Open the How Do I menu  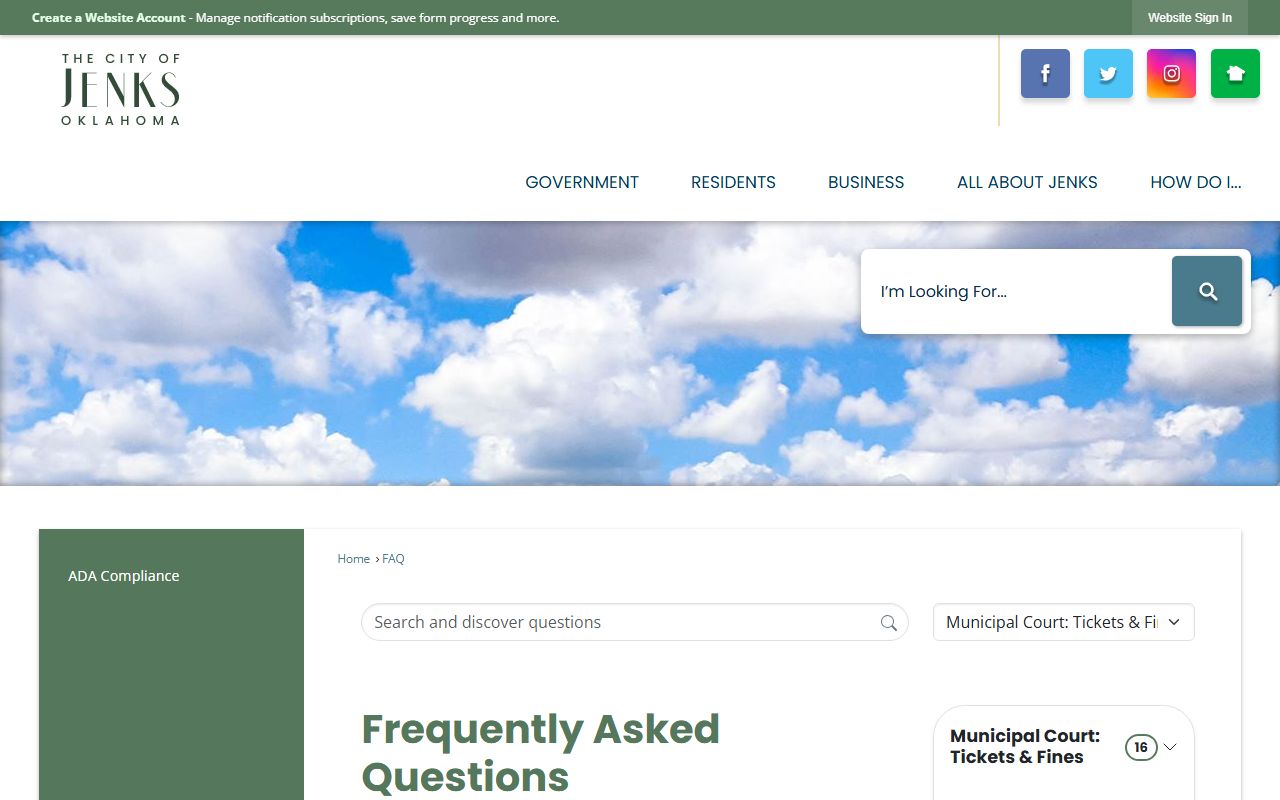click(1195, 182)
